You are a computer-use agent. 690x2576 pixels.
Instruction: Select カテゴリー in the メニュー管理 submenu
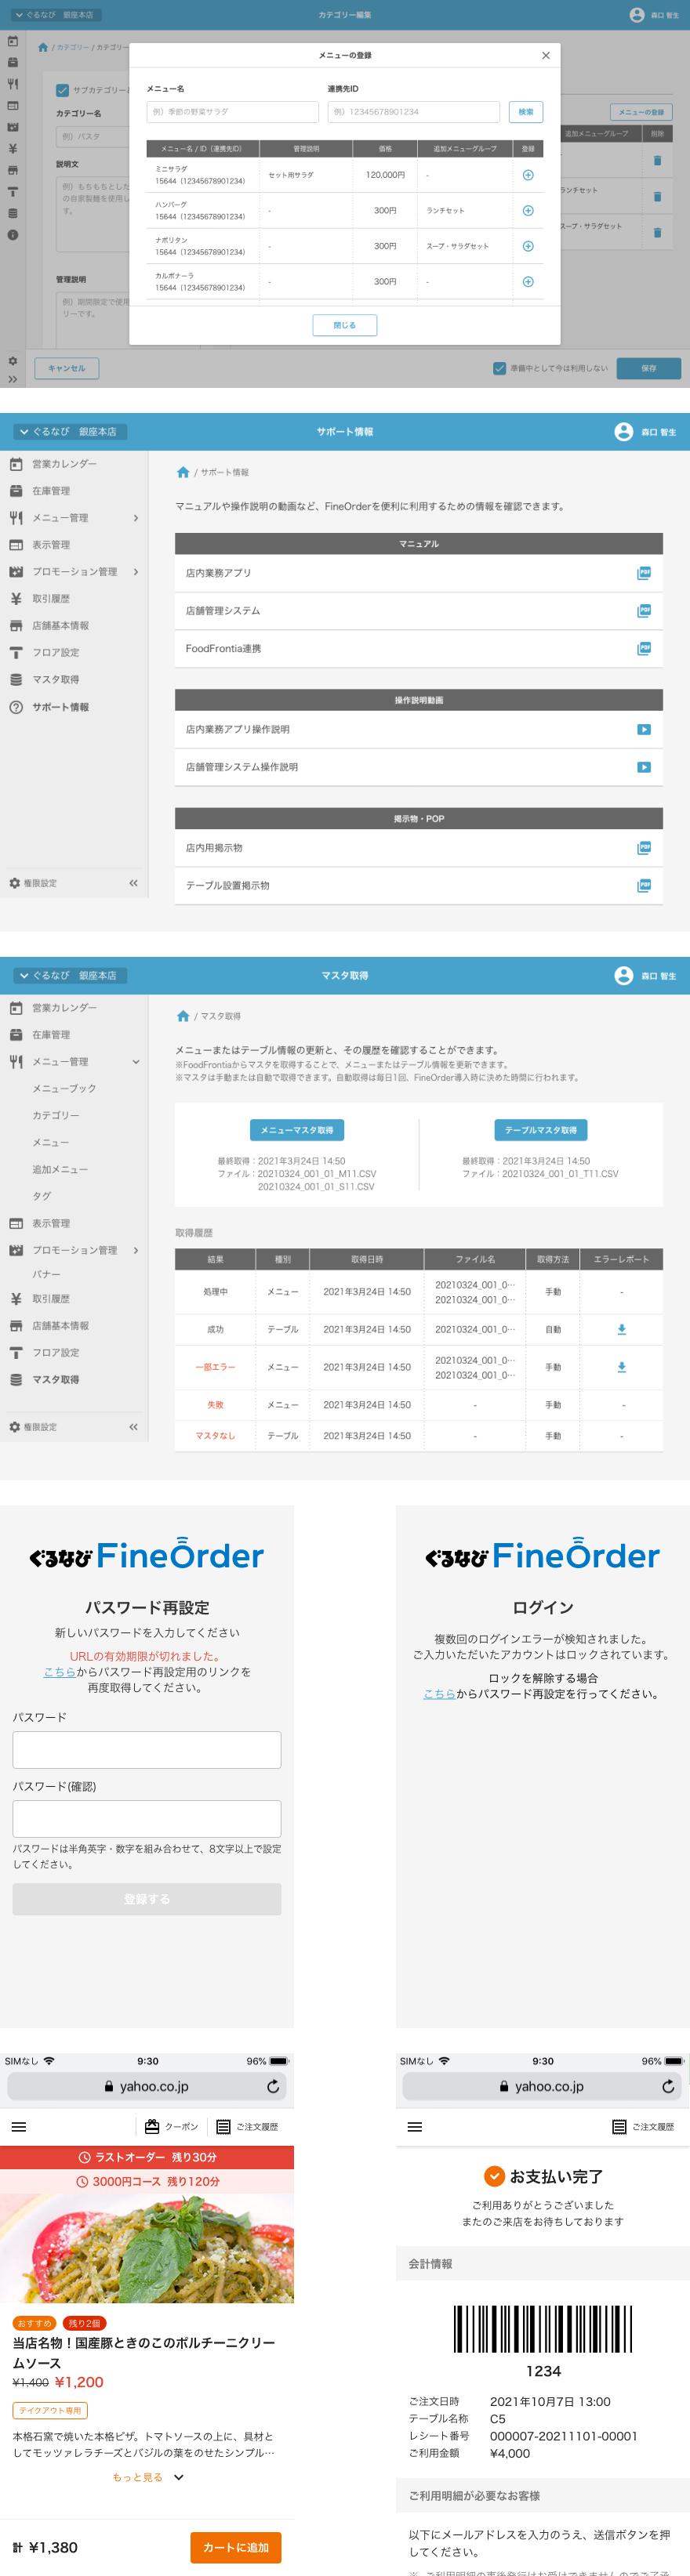55,1115
